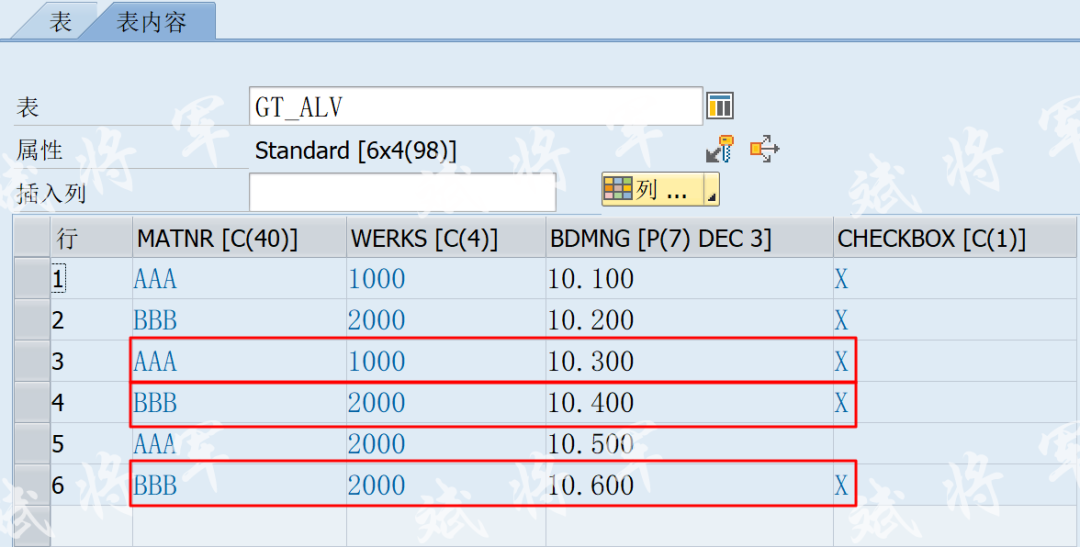Select row 5 using its row selector
The width and height of the screenshot is (1080, 547).
(x=32, y=444)
